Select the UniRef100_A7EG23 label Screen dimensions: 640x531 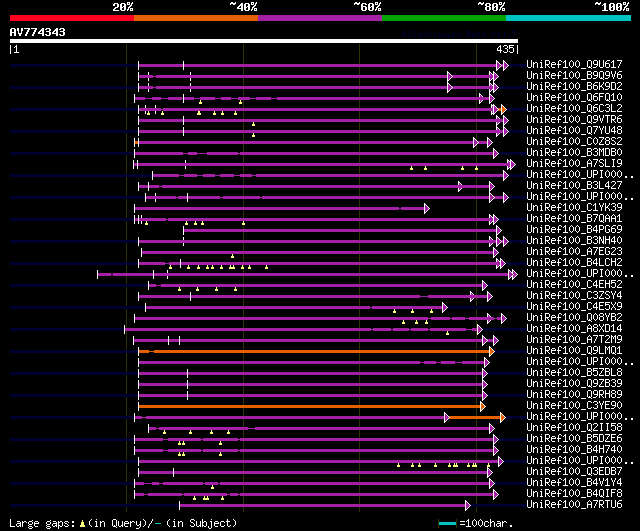click(574, 251)
